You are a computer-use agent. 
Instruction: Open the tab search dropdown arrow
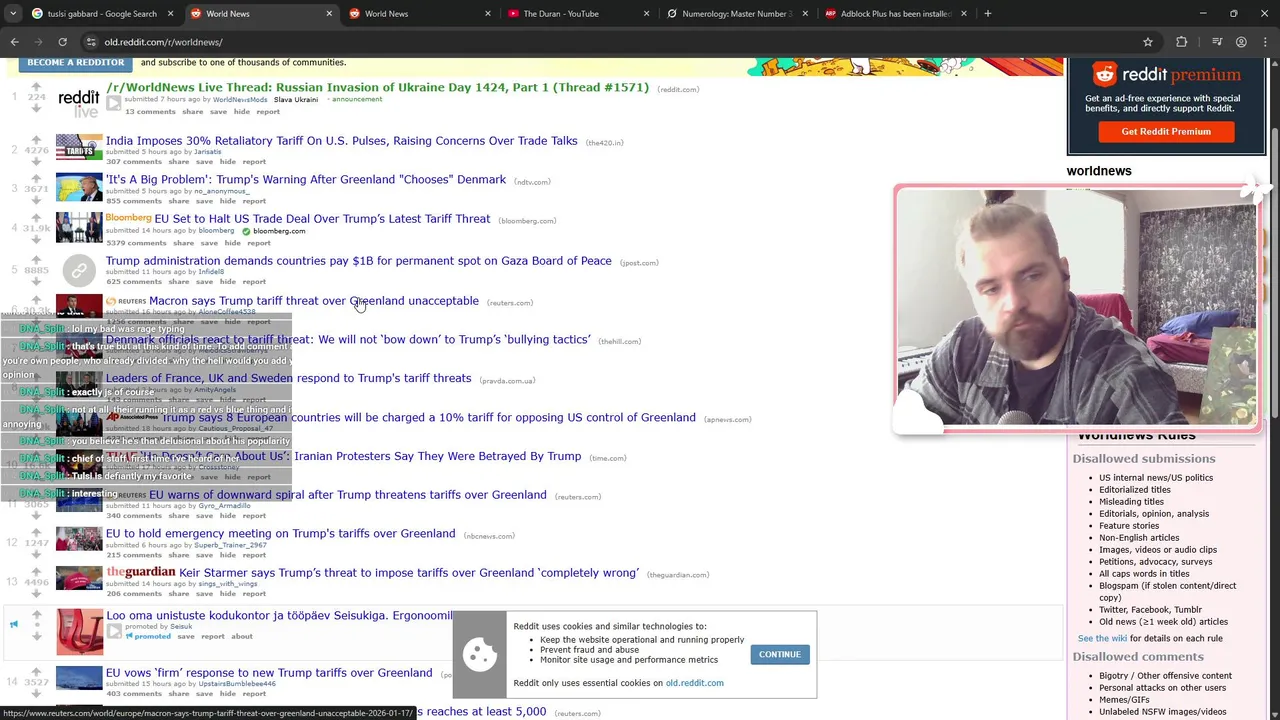[x=13, y=14]
